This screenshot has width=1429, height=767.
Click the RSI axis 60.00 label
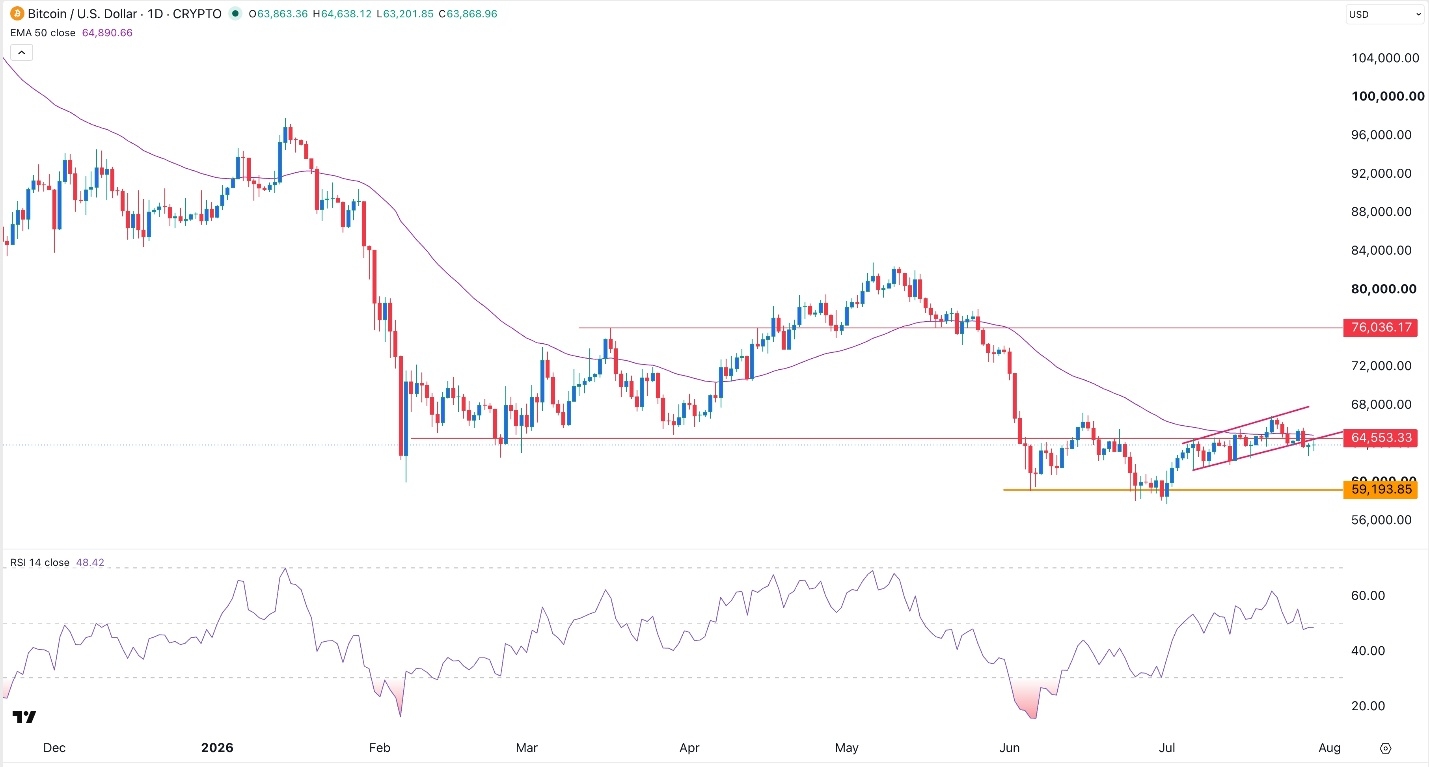pyautogui.click(x=1368, y=595)
